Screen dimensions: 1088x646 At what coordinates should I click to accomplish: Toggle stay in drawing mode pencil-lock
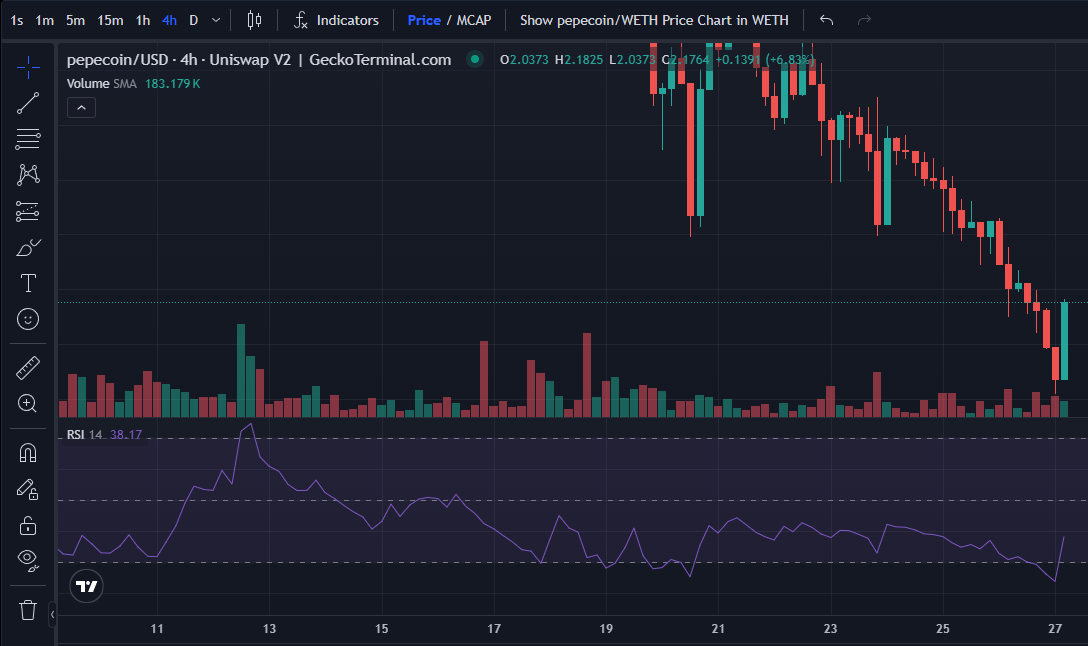[28, 489]
